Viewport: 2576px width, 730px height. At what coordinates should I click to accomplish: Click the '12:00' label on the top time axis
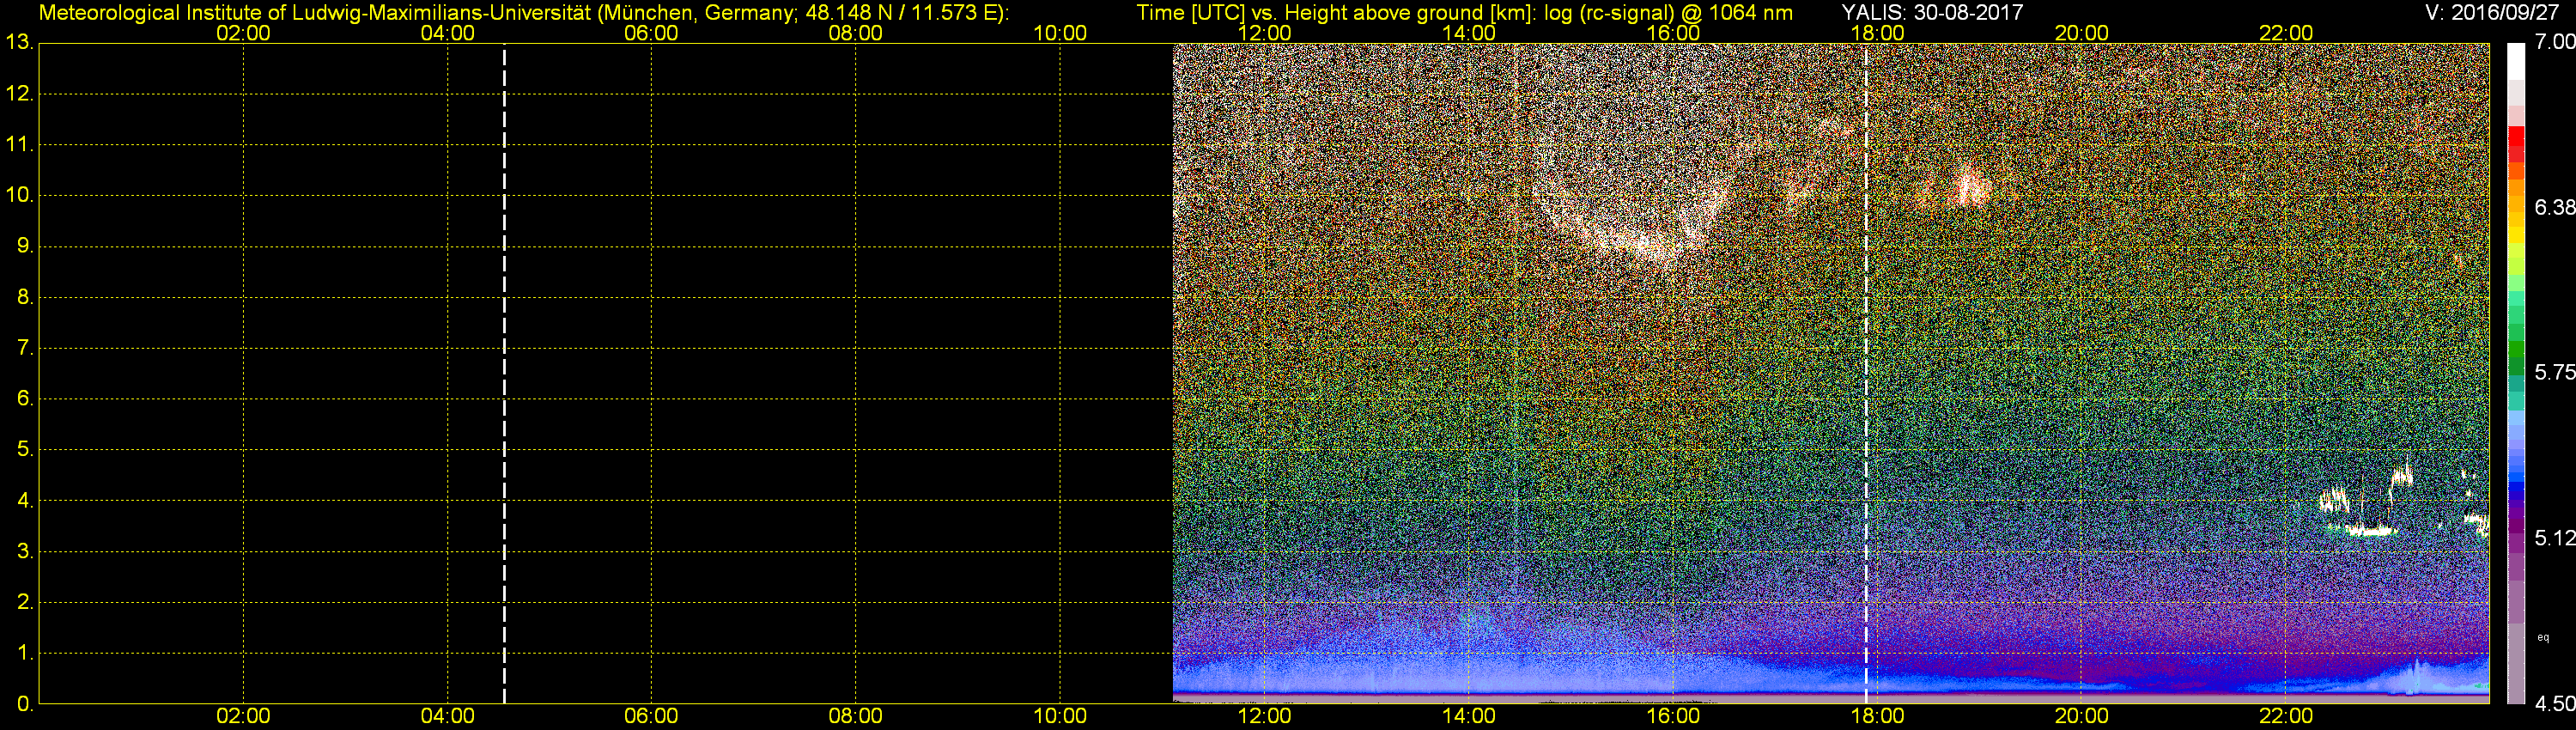tap(1264, 33)
